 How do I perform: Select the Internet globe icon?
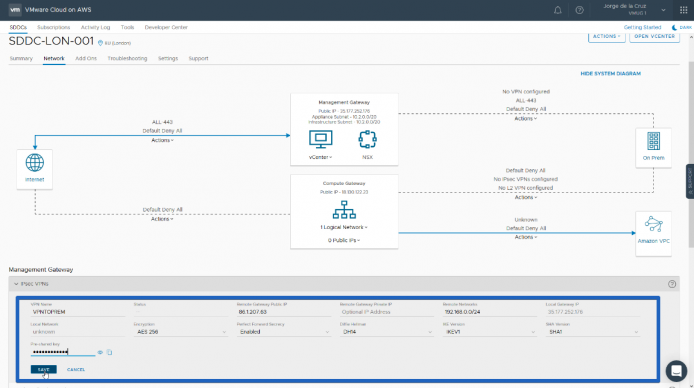tap(35, 163)
